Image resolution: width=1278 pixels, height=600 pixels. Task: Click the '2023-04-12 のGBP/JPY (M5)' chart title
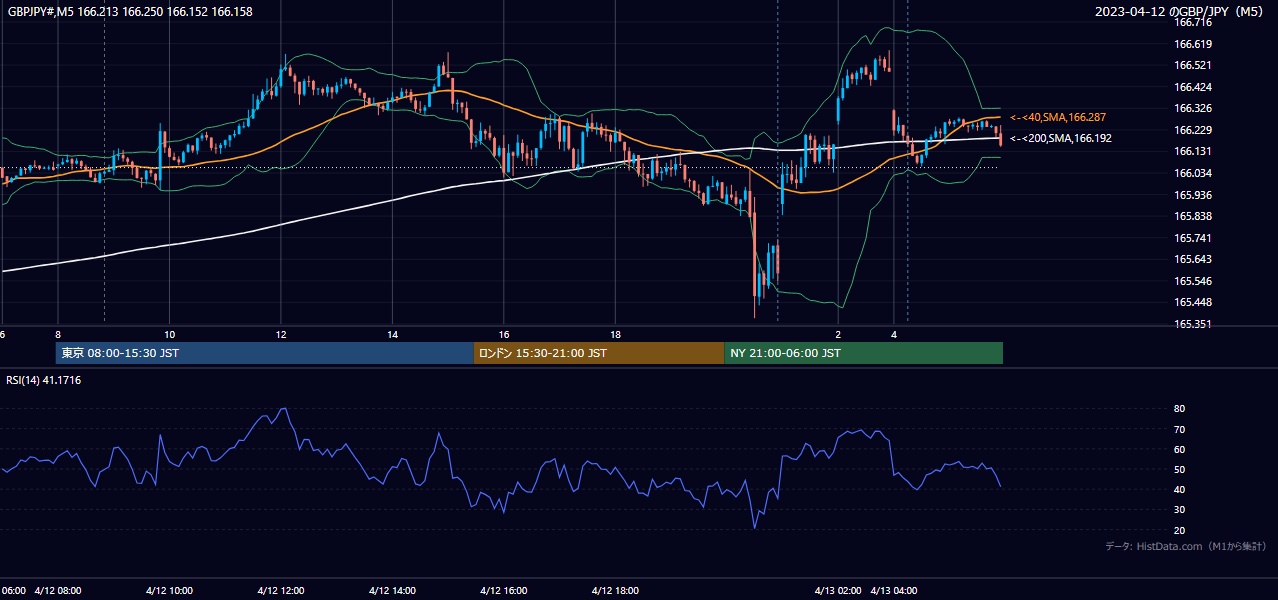point(1181,12)
